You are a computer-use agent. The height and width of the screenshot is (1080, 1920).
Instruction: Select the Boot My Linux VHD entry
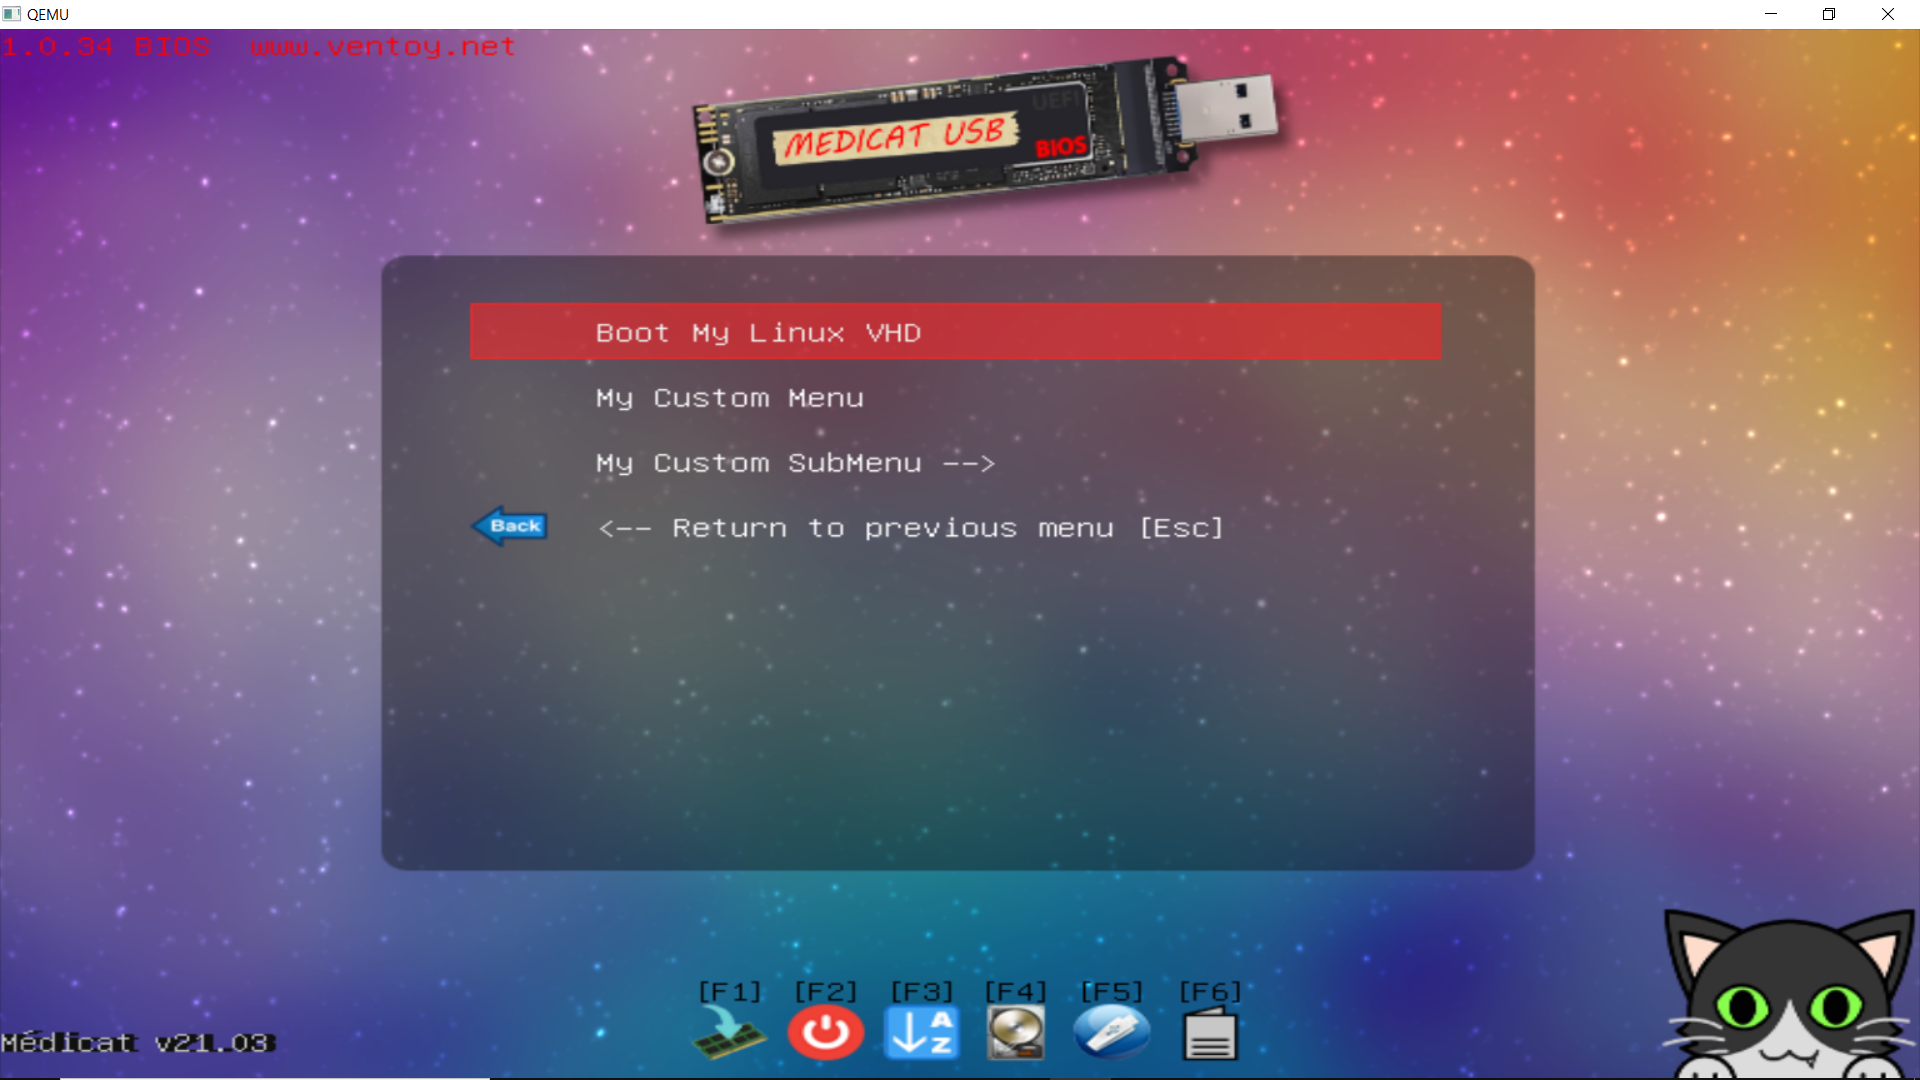(955, 332)
